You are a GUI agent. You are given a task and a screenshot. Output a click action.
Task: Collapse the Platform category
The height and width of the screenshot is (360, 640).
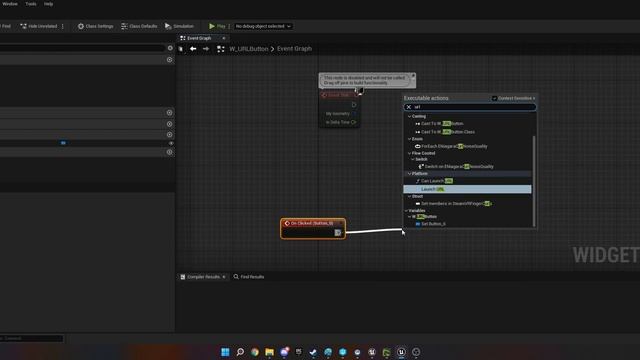pos(409,174)
